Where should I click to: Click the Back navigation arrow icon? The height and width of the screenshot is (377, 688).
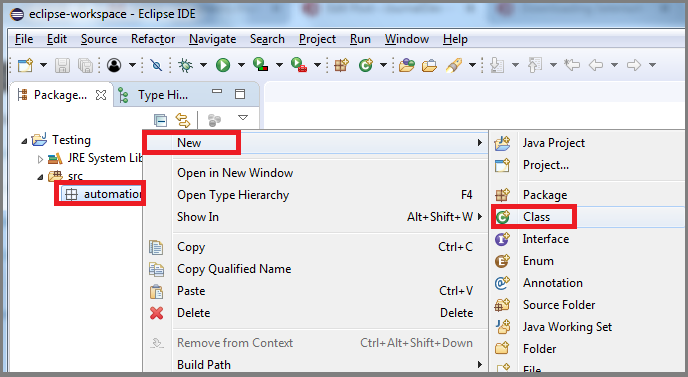[596, 65]
